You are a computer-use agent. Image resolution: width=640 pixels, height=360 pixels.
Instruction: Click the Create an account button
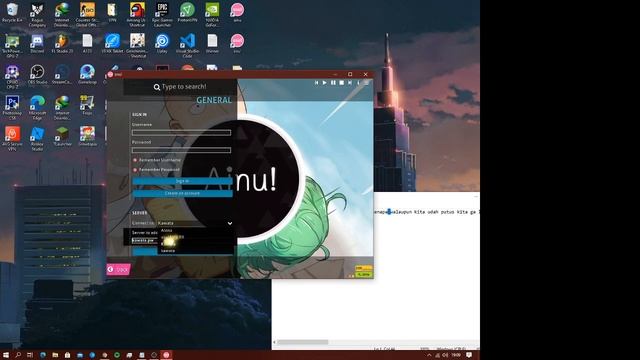[x=182, y=193]
